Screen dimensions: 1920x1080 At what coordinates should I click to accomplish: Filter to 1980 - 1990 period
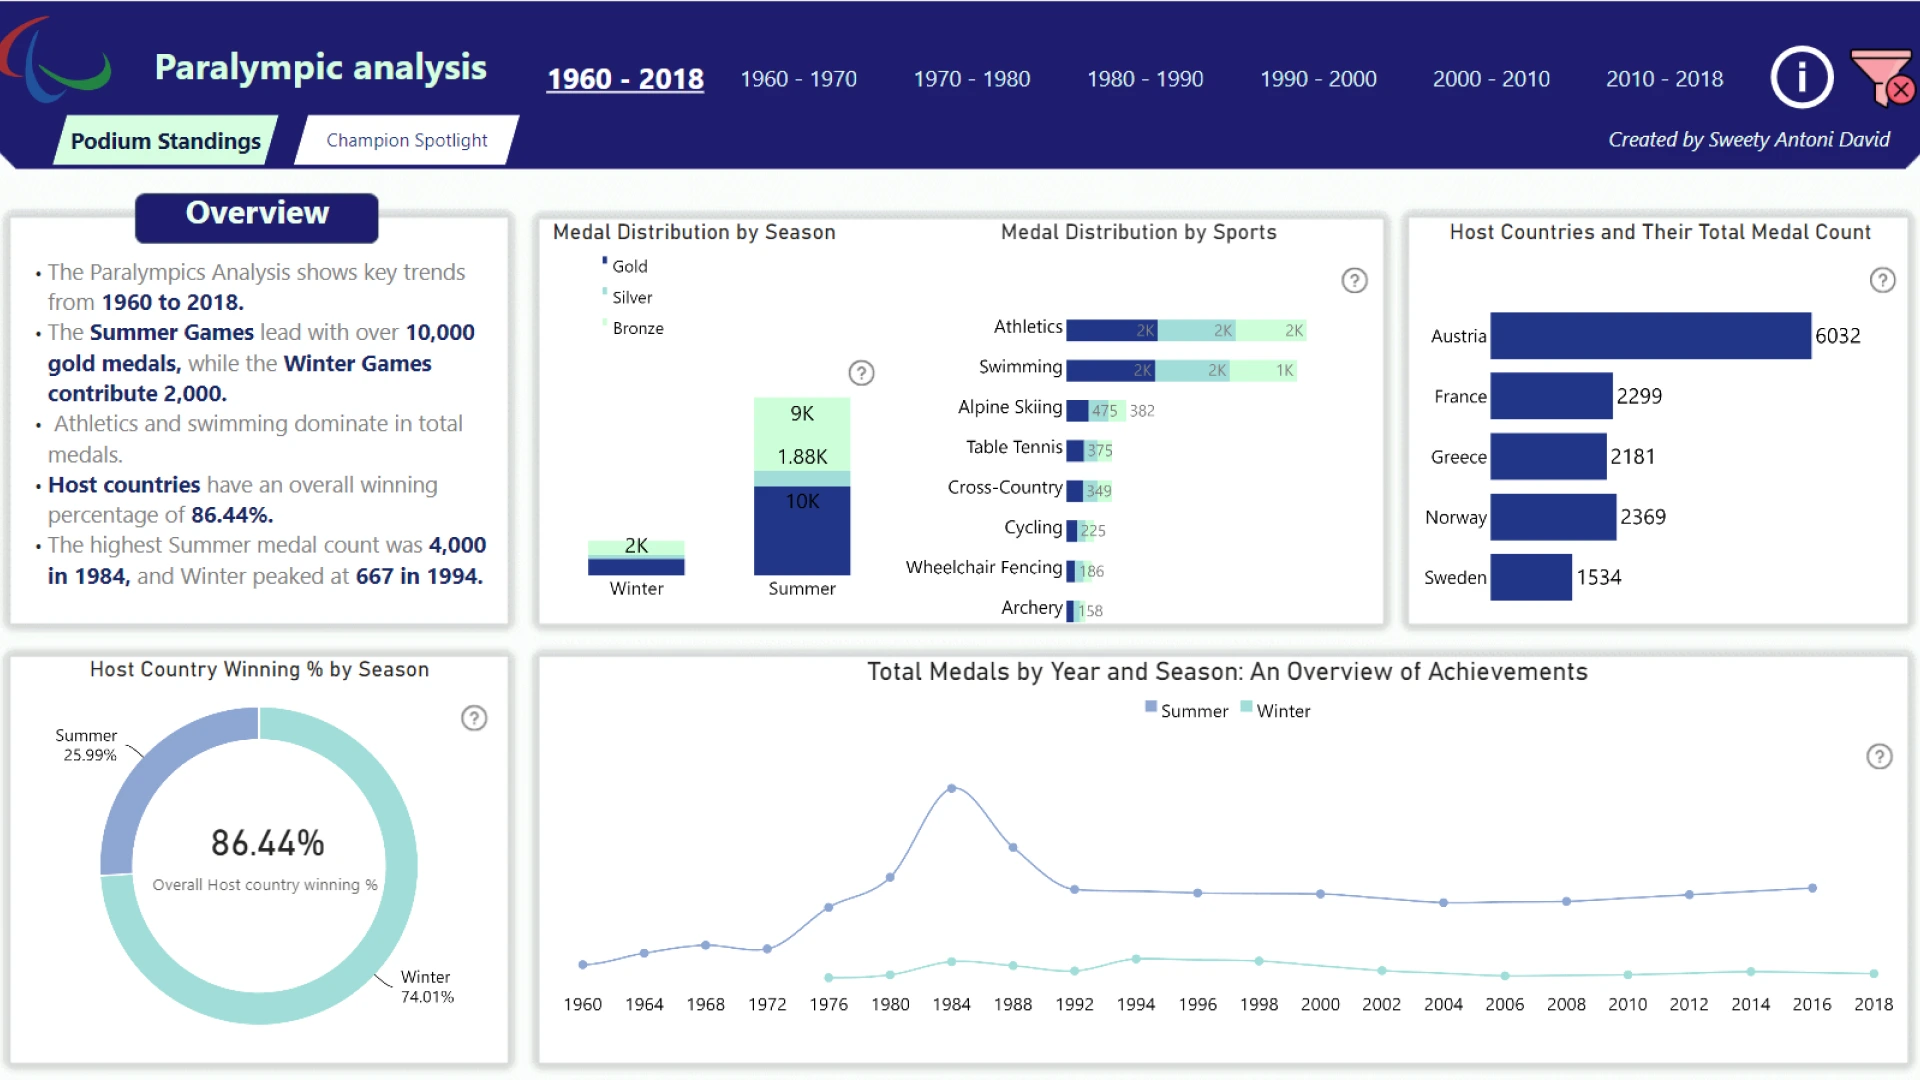point(1145,79)
